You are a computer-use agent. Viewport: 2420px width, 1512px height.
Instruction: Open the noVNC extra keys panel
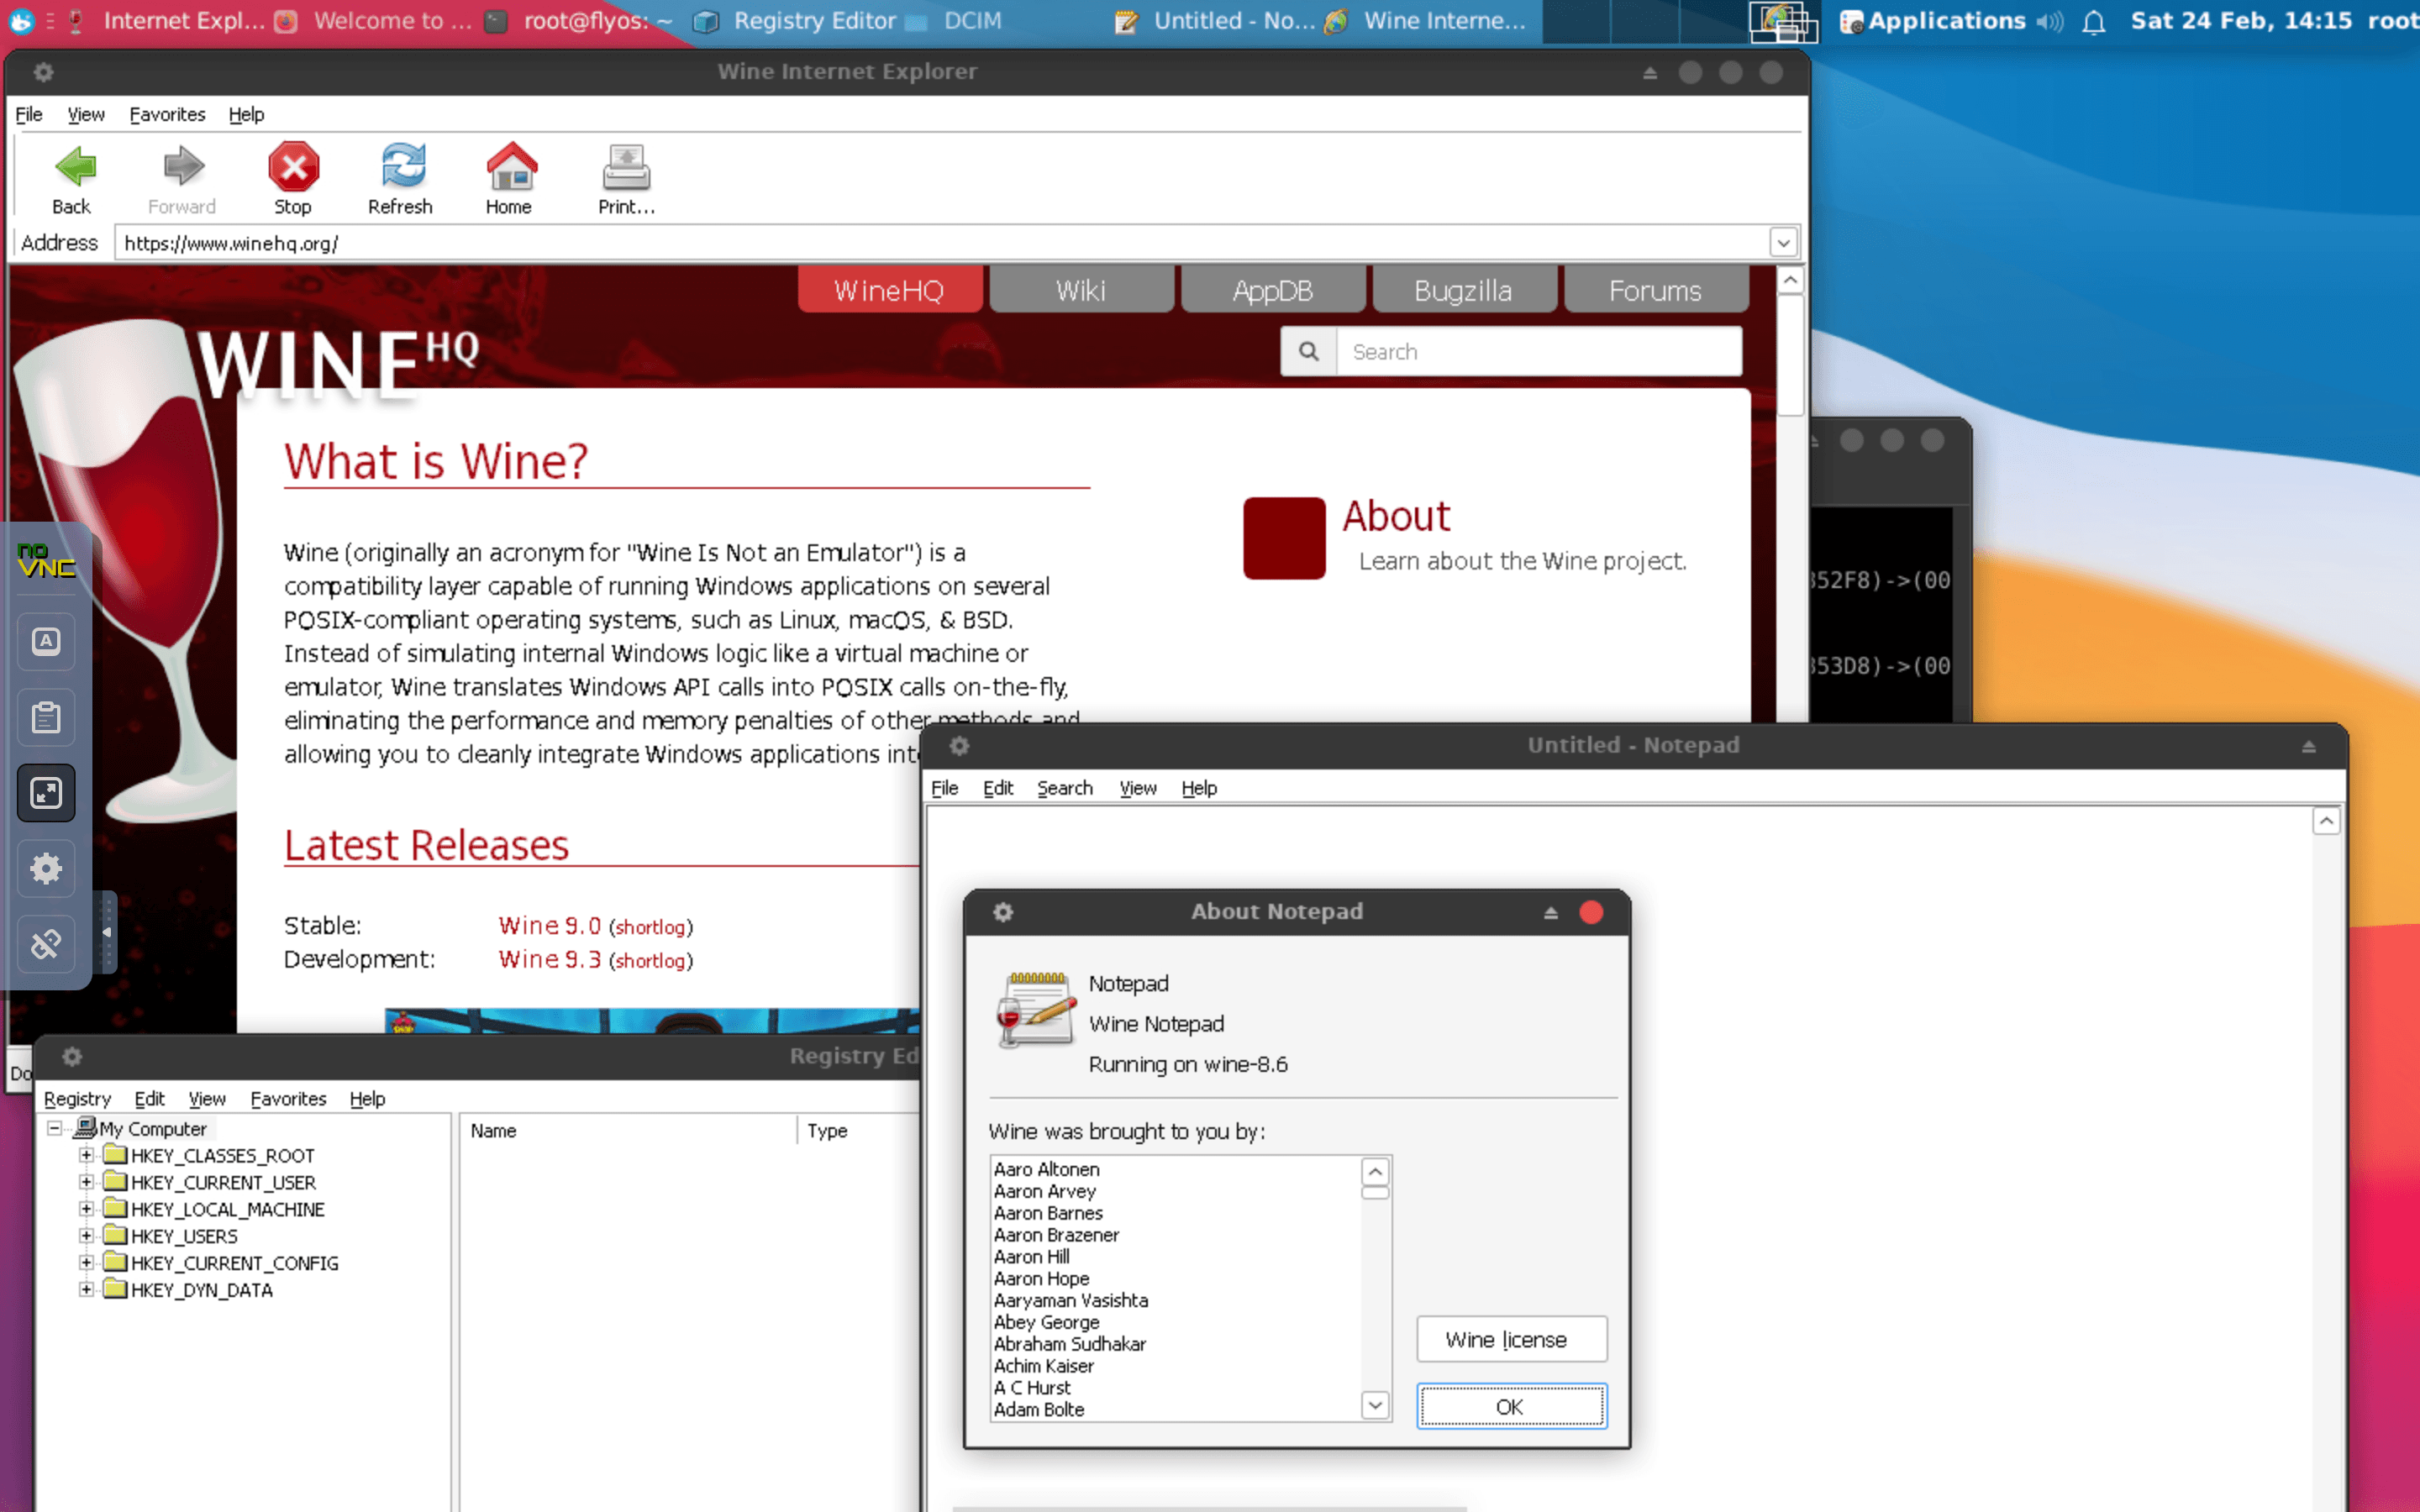pos(46,641)
